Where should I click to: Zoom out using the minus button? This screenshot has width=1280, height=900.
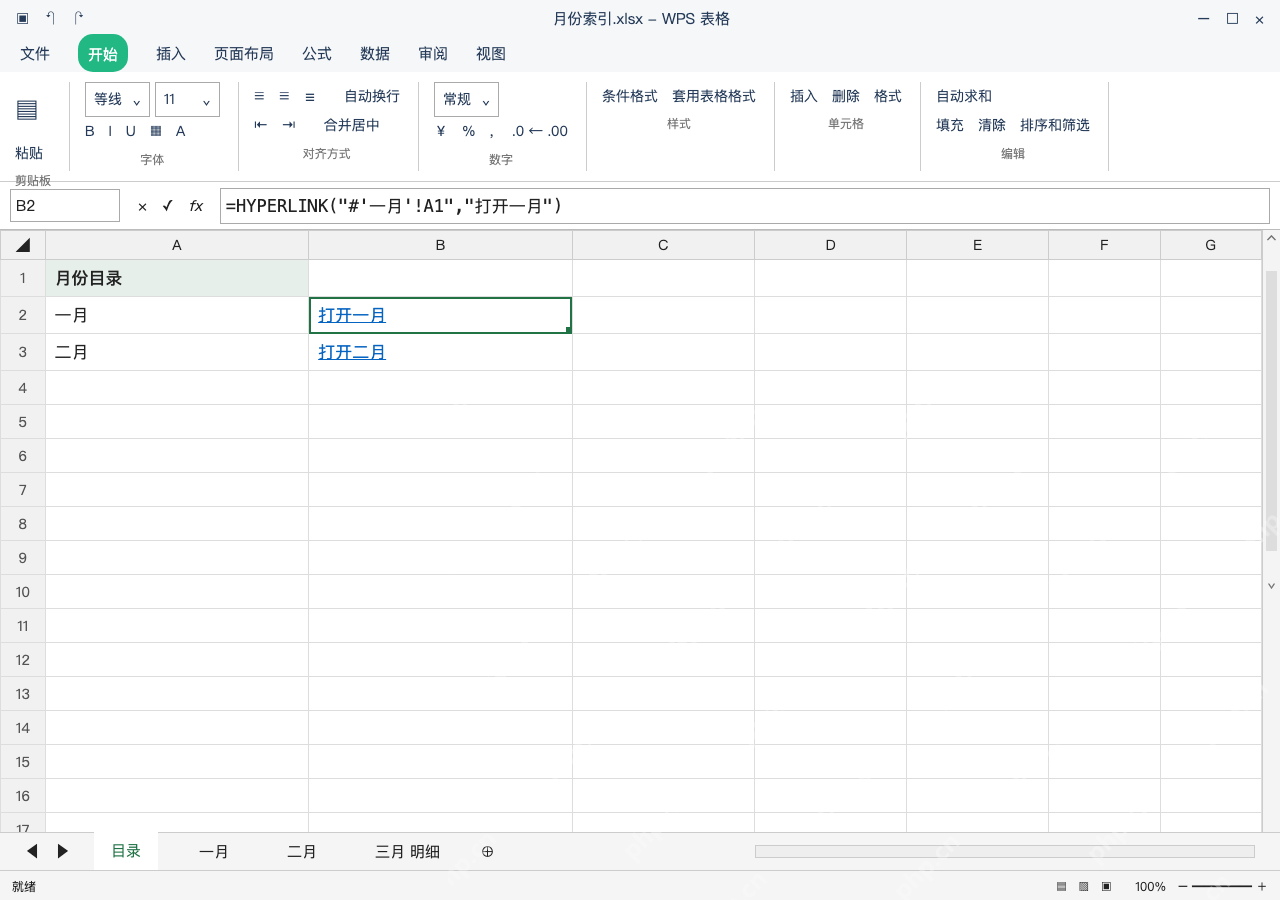point(1183,886)
